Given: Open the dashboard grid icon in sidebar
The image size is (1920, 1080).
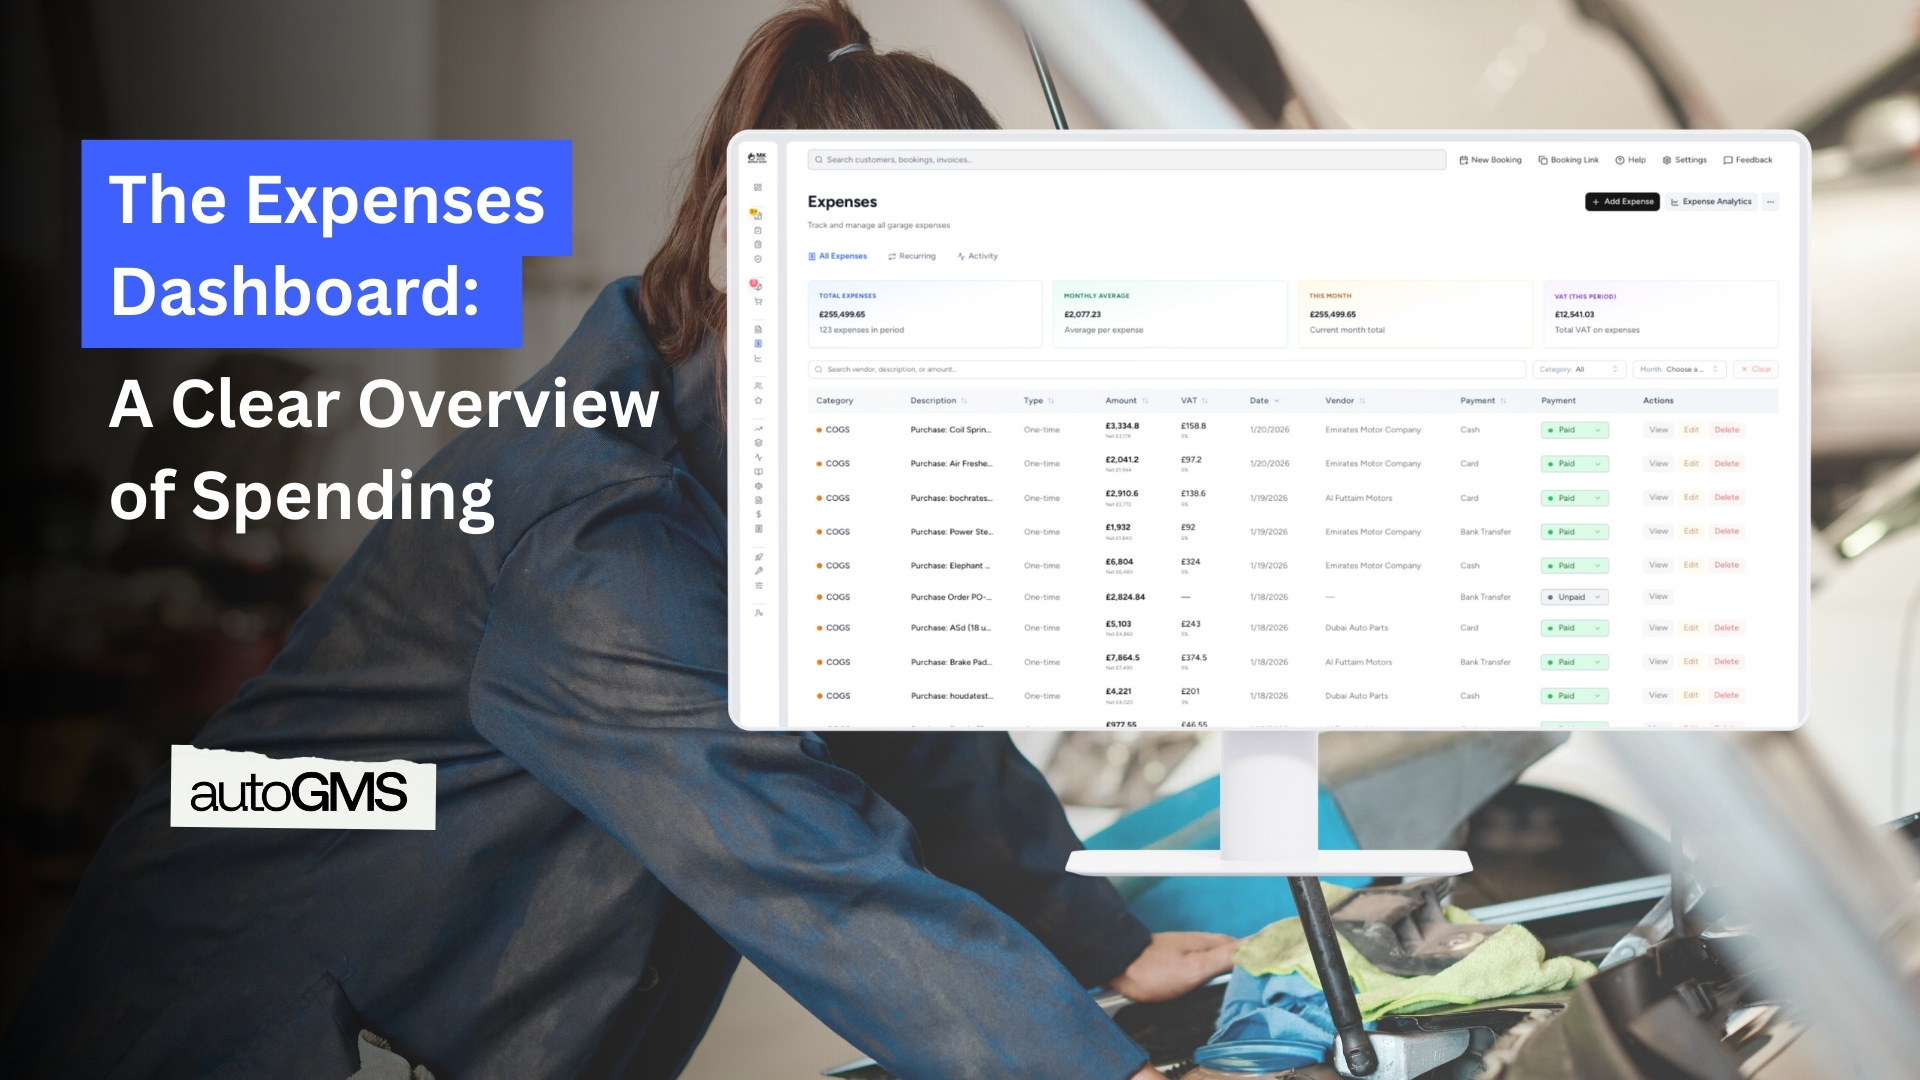Looking at the screenshot, I should pyautogui.click(x=758, y=188).
